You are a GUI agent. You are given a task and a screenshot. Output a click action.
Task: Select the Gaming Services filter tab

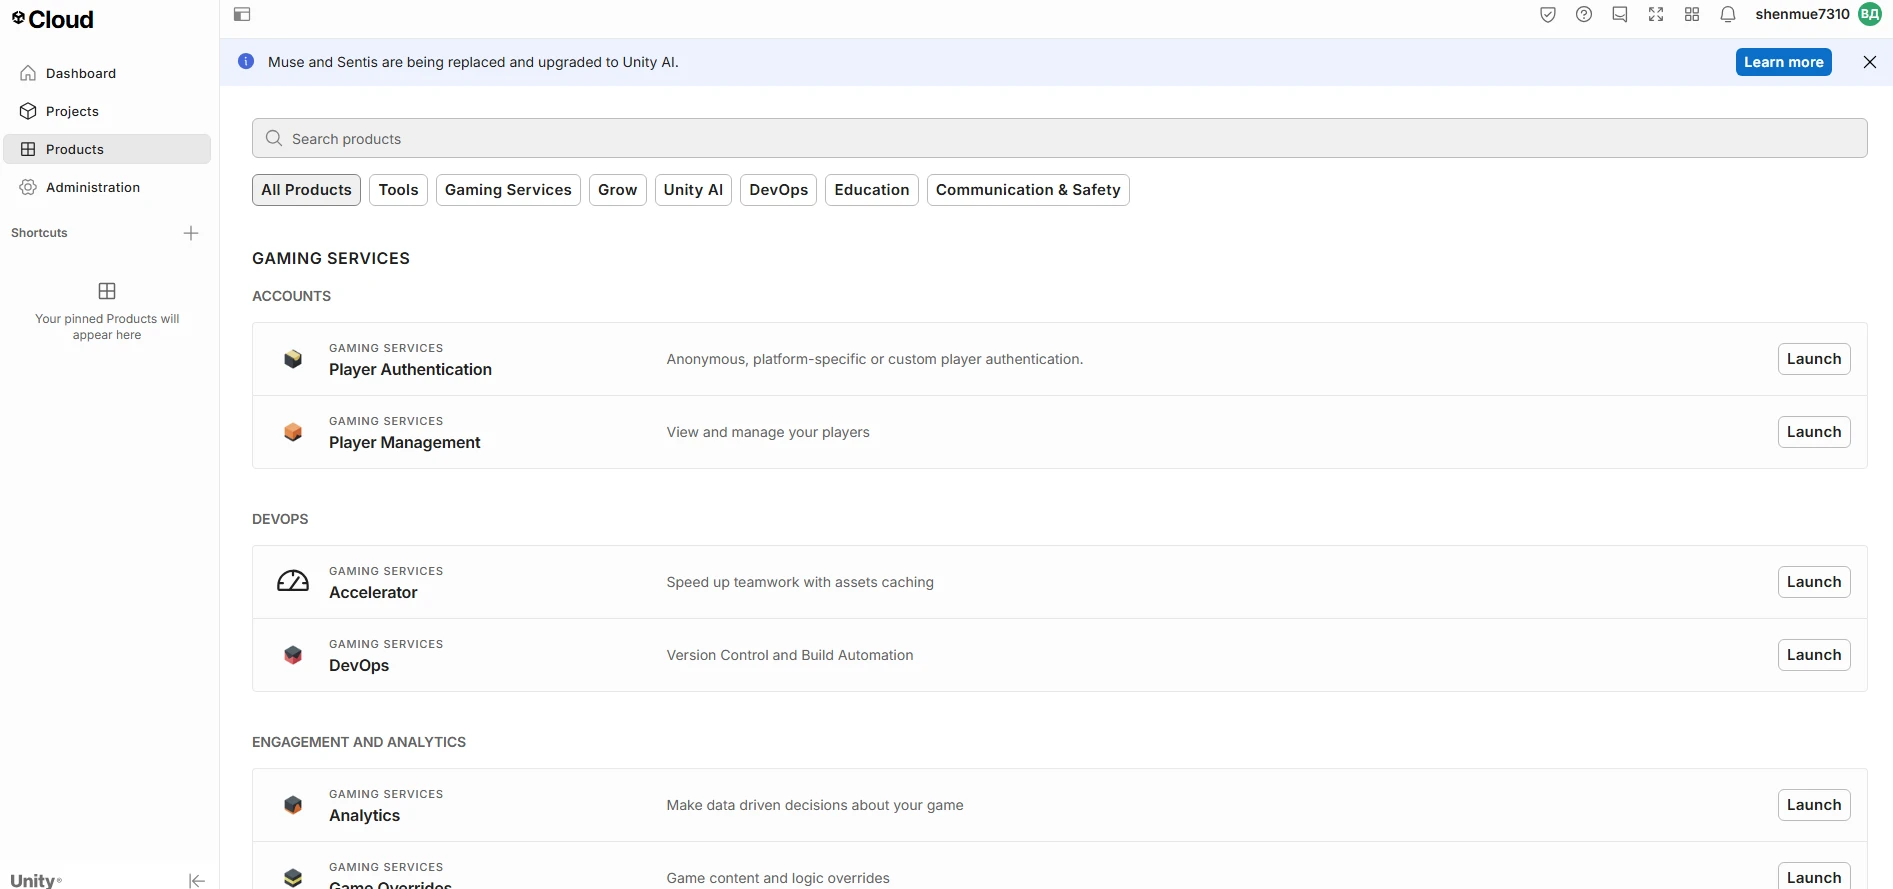click(508, 190)
